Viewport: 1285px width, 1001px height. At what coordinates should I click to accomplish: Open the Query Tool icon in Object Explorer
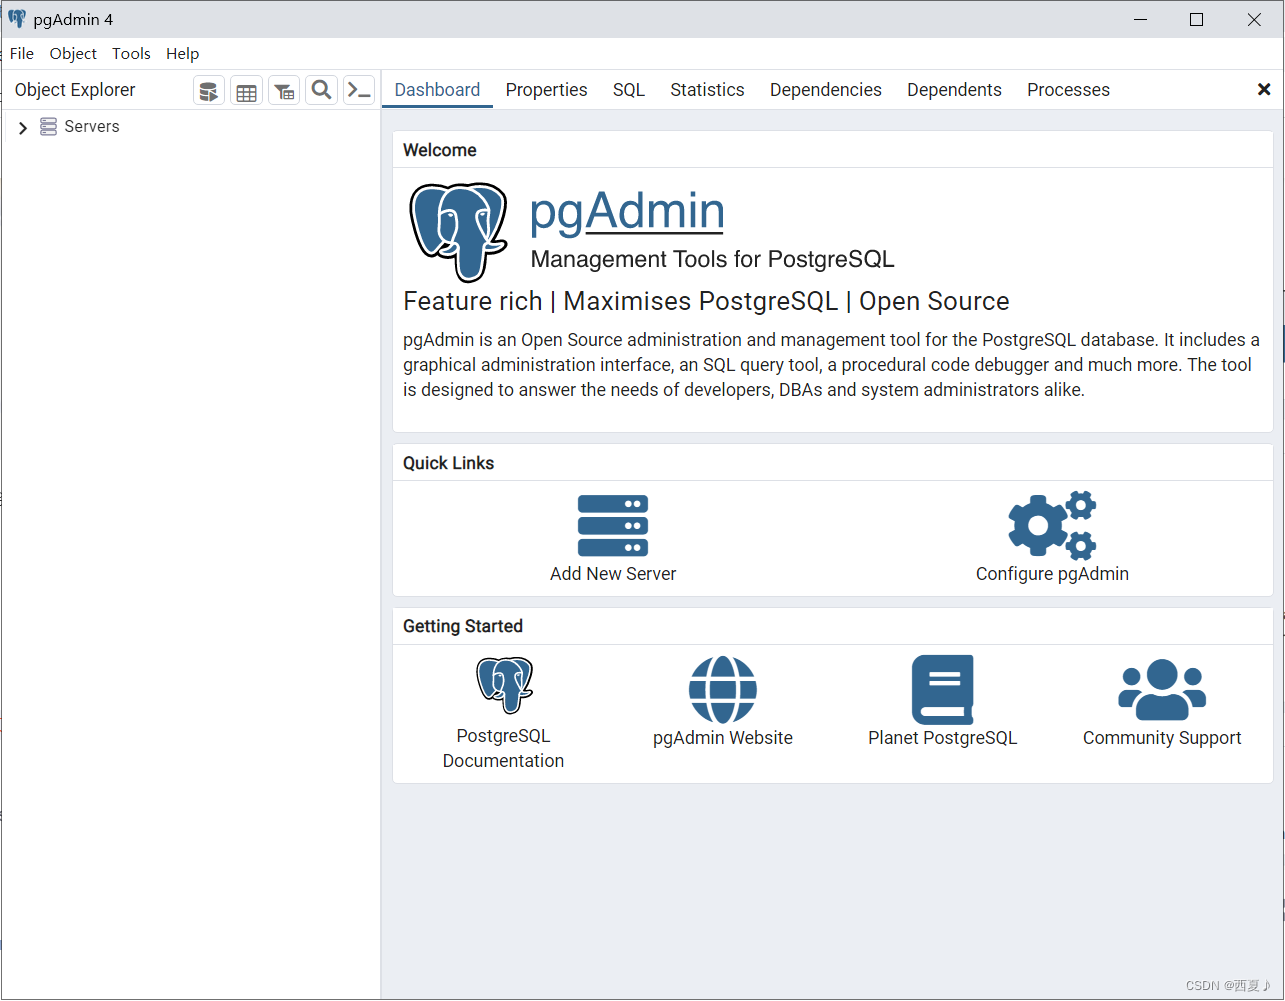click(208, 91)
